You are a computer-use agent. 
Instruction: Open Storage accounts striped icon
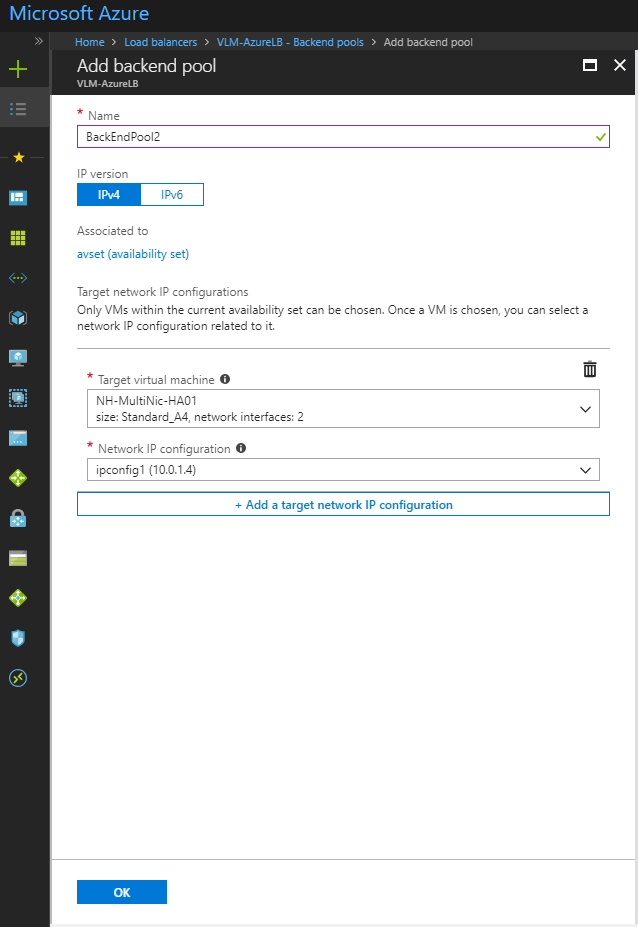click(18, 558)
